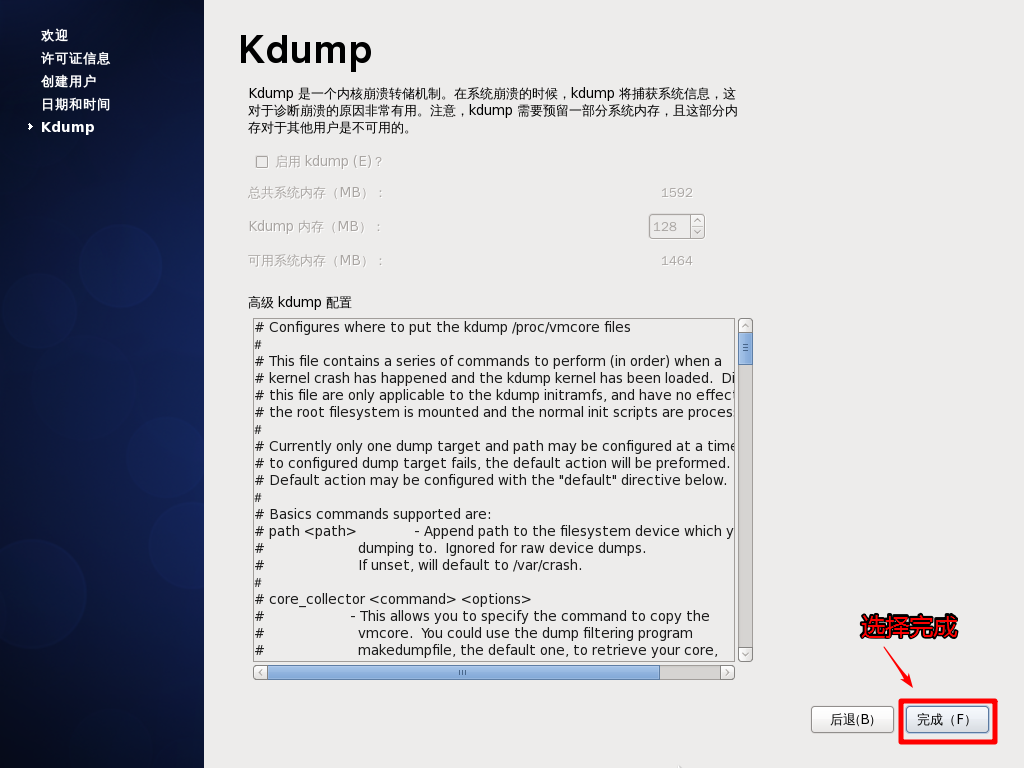The height and width of the screenshot is (768, 1024).
Task: Click the 总共系统内存（MB） label
Action: 315,193
